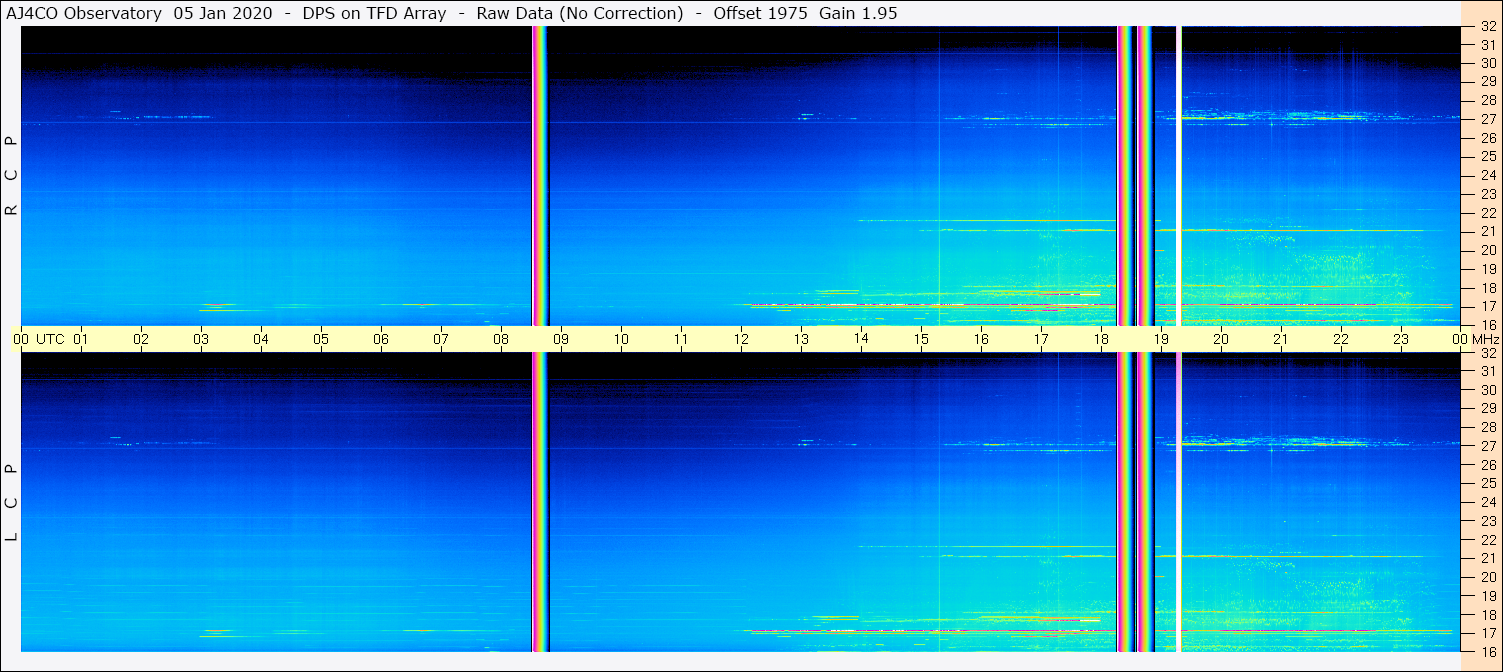Click the 12 hour mark
Image resolution: width=1503 pixels, height=672 pixels.
741,339
